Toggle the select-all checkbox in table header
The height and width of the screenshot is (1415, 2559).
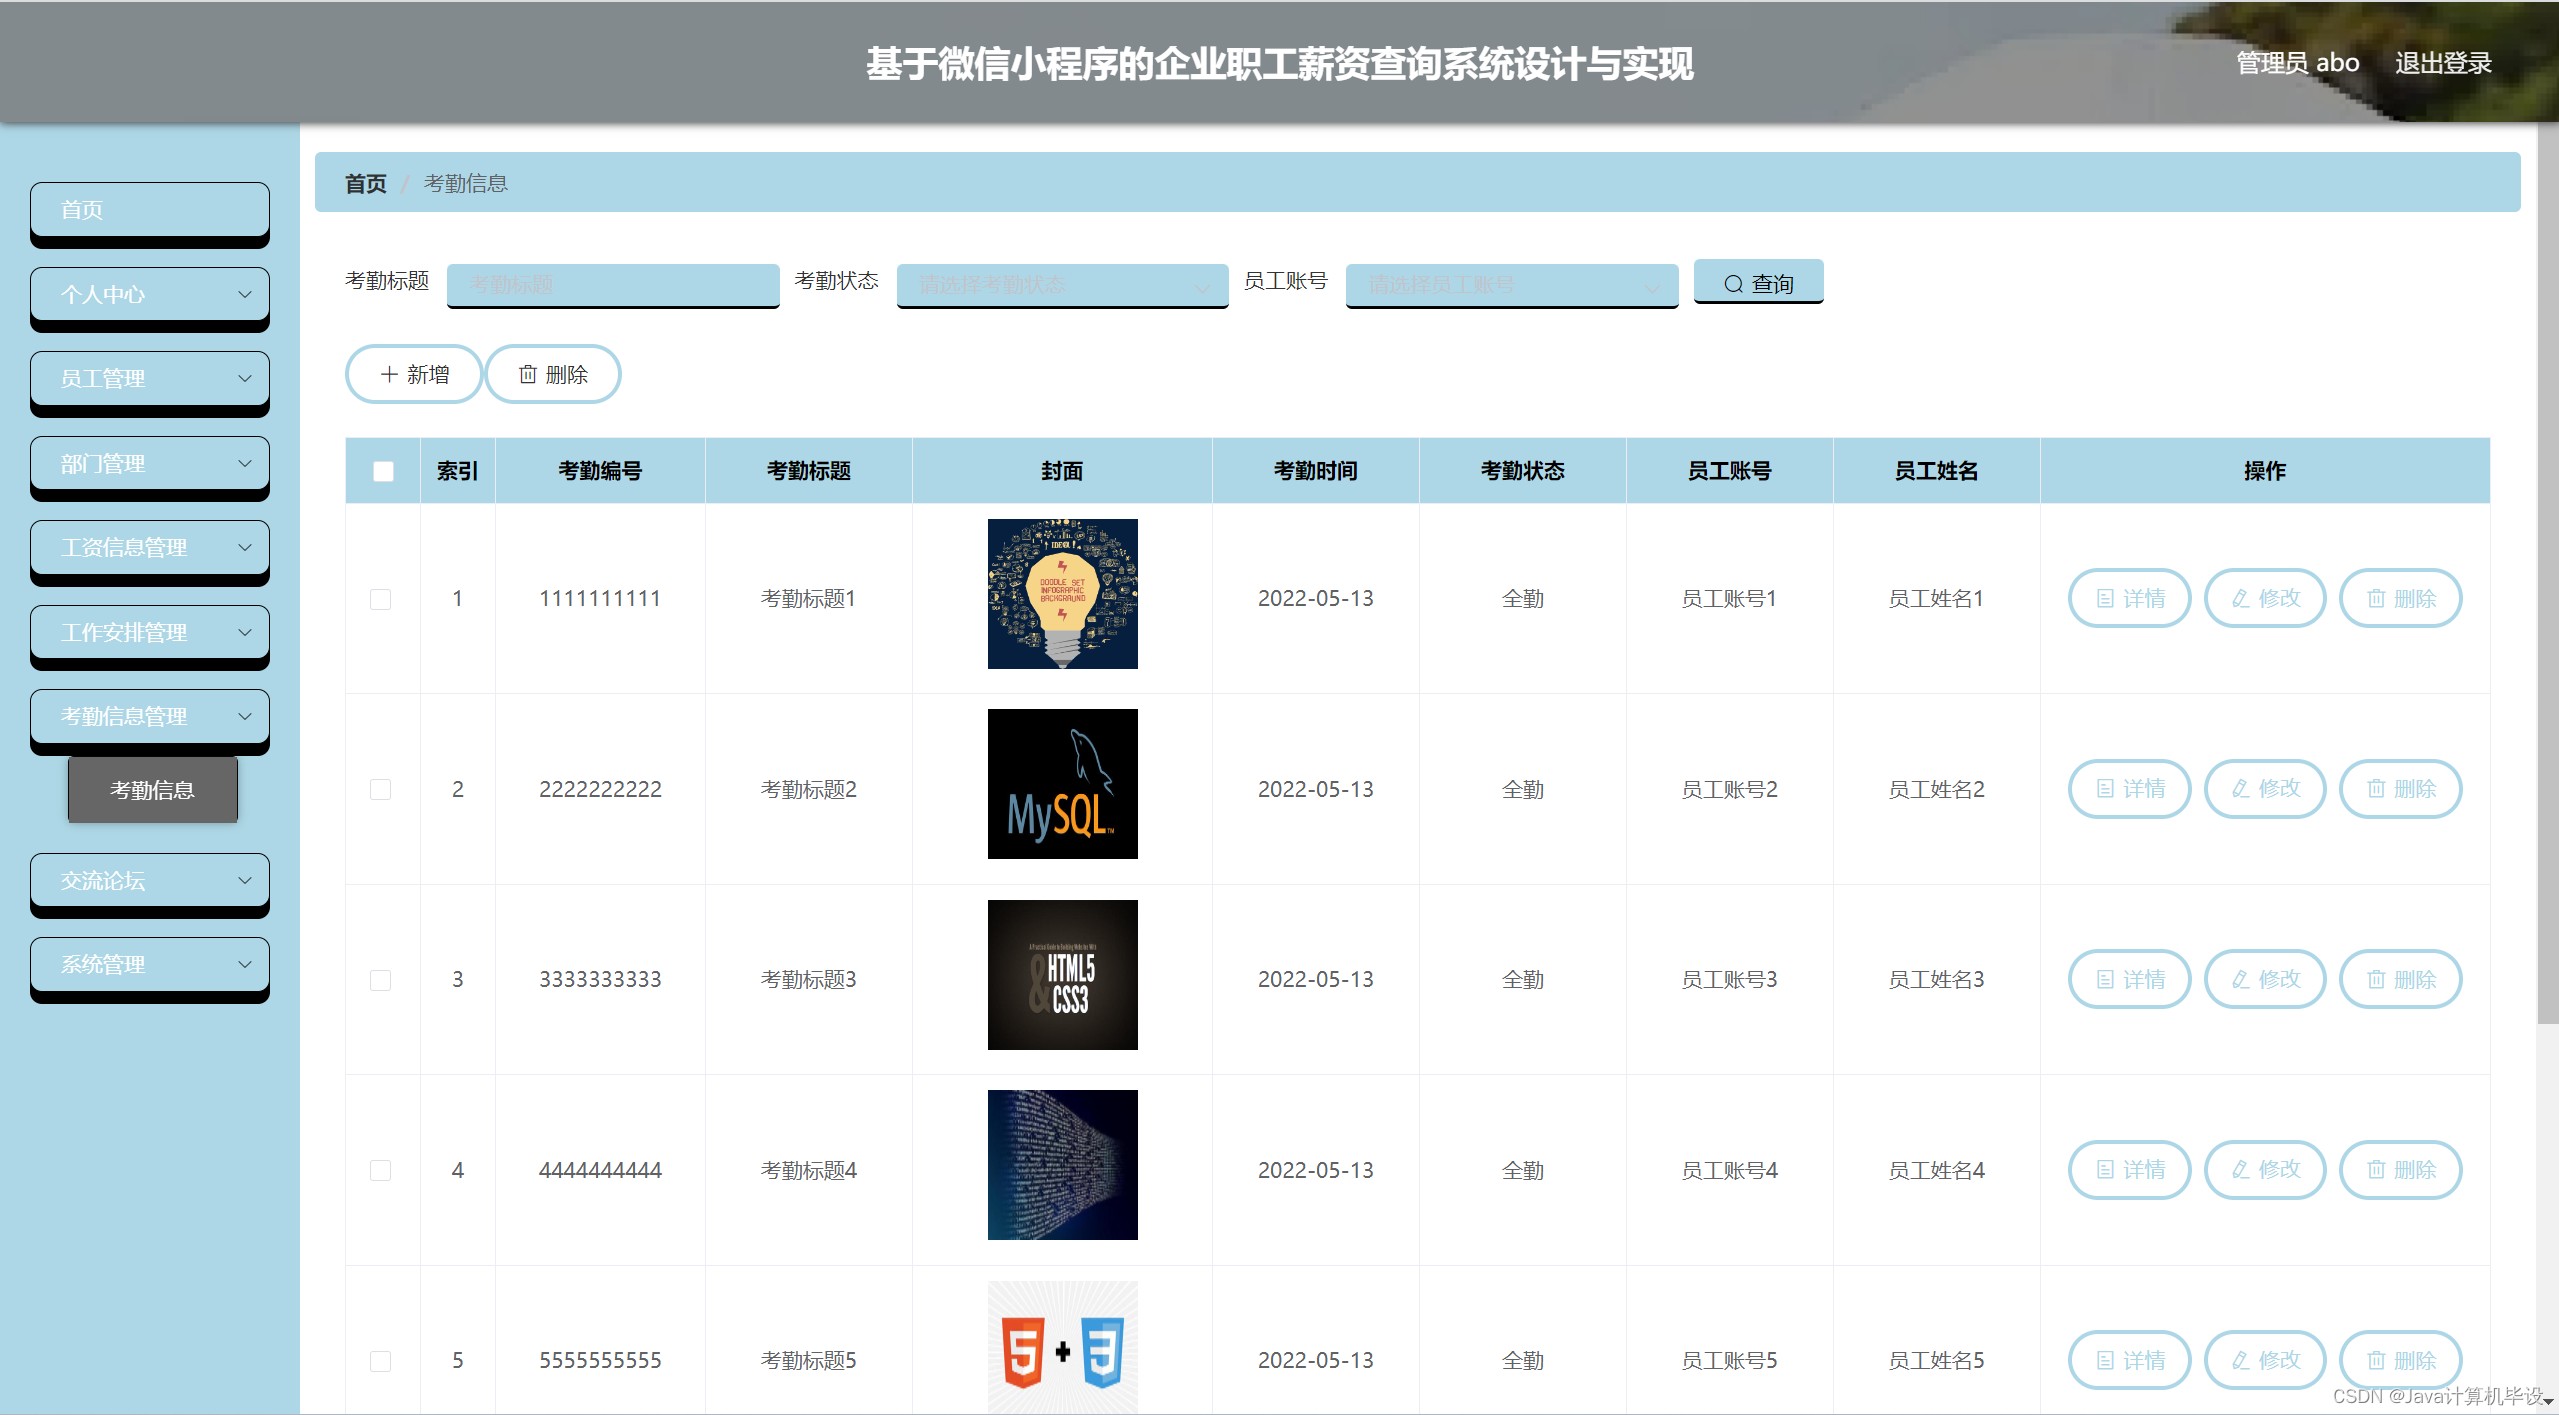(x=383, y=471)
